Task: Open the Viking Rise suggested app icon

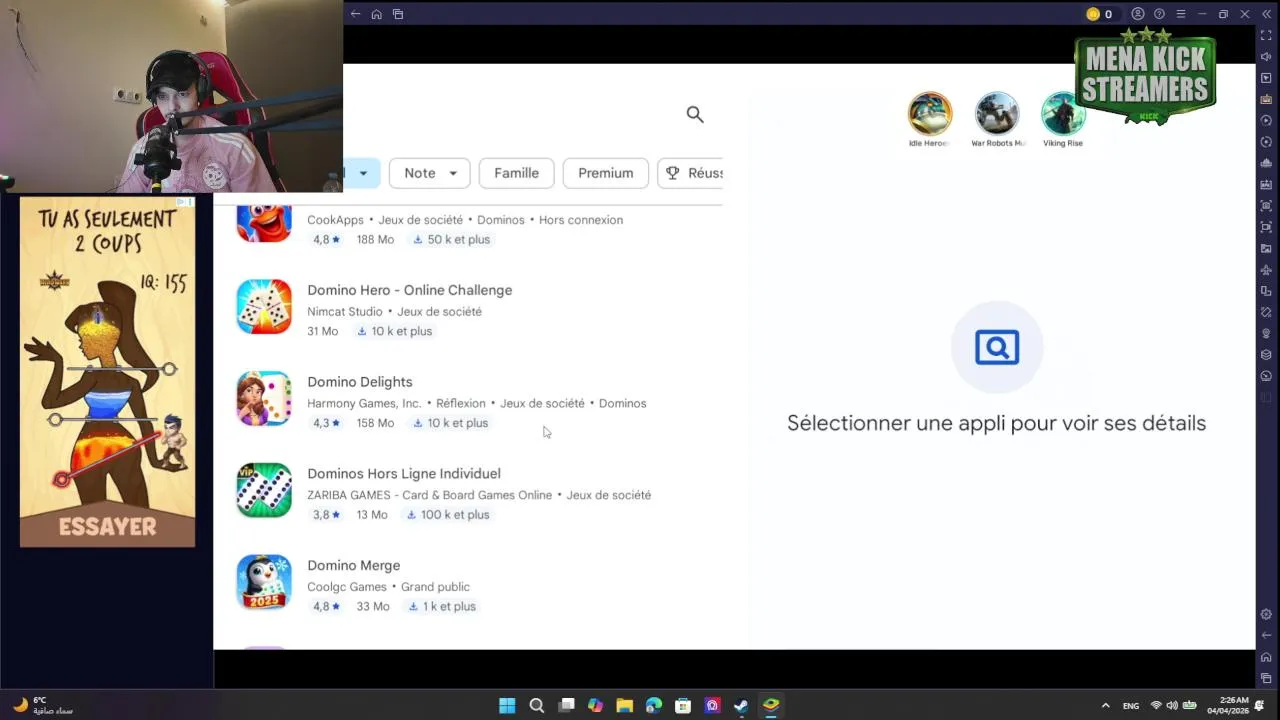Action: coord(1062,114)
